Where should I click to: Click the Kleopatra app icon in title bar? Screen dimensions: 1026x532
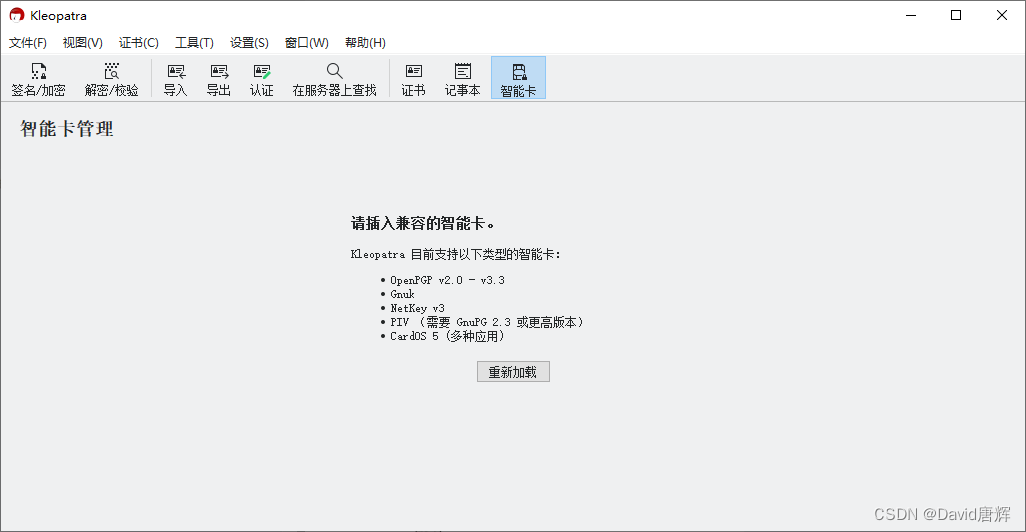point(16,15)
